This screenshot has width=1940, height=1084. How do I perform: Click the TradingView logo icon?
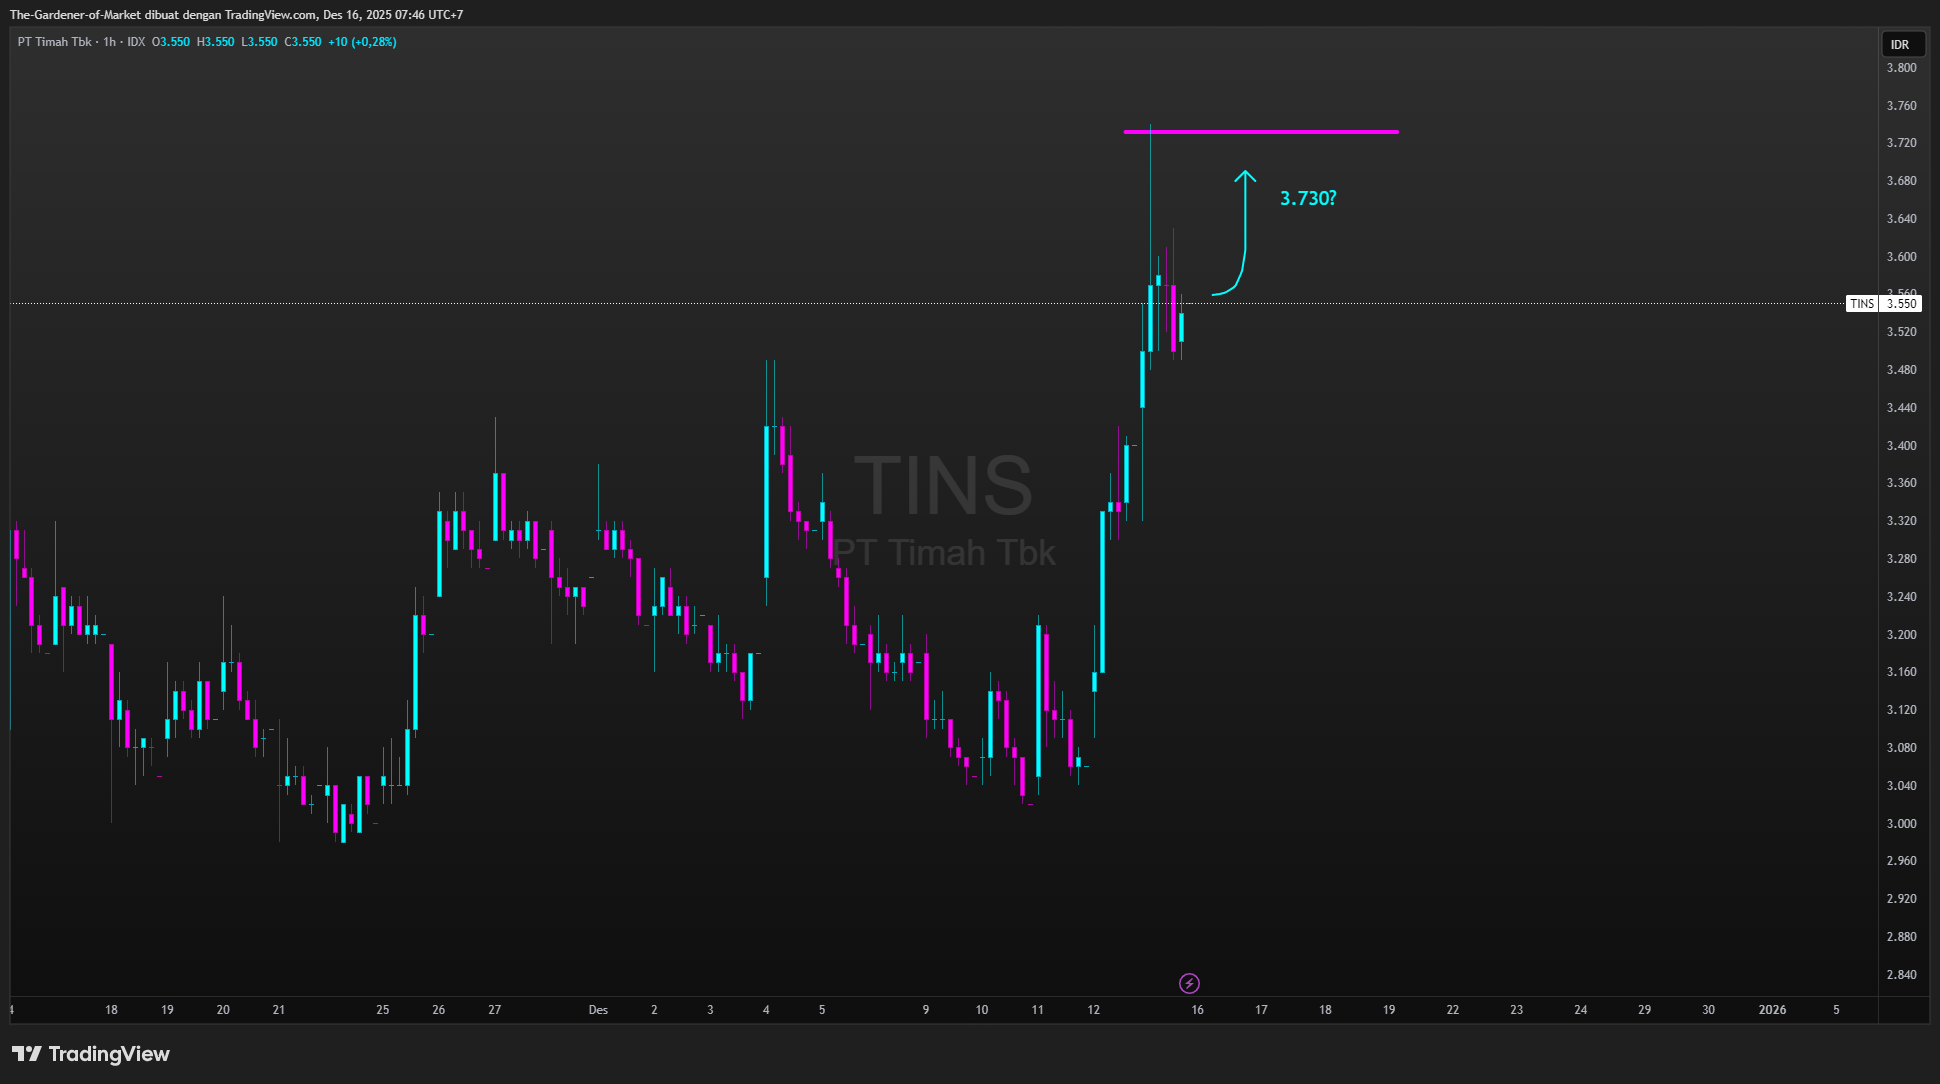[x=26, y=1054]
